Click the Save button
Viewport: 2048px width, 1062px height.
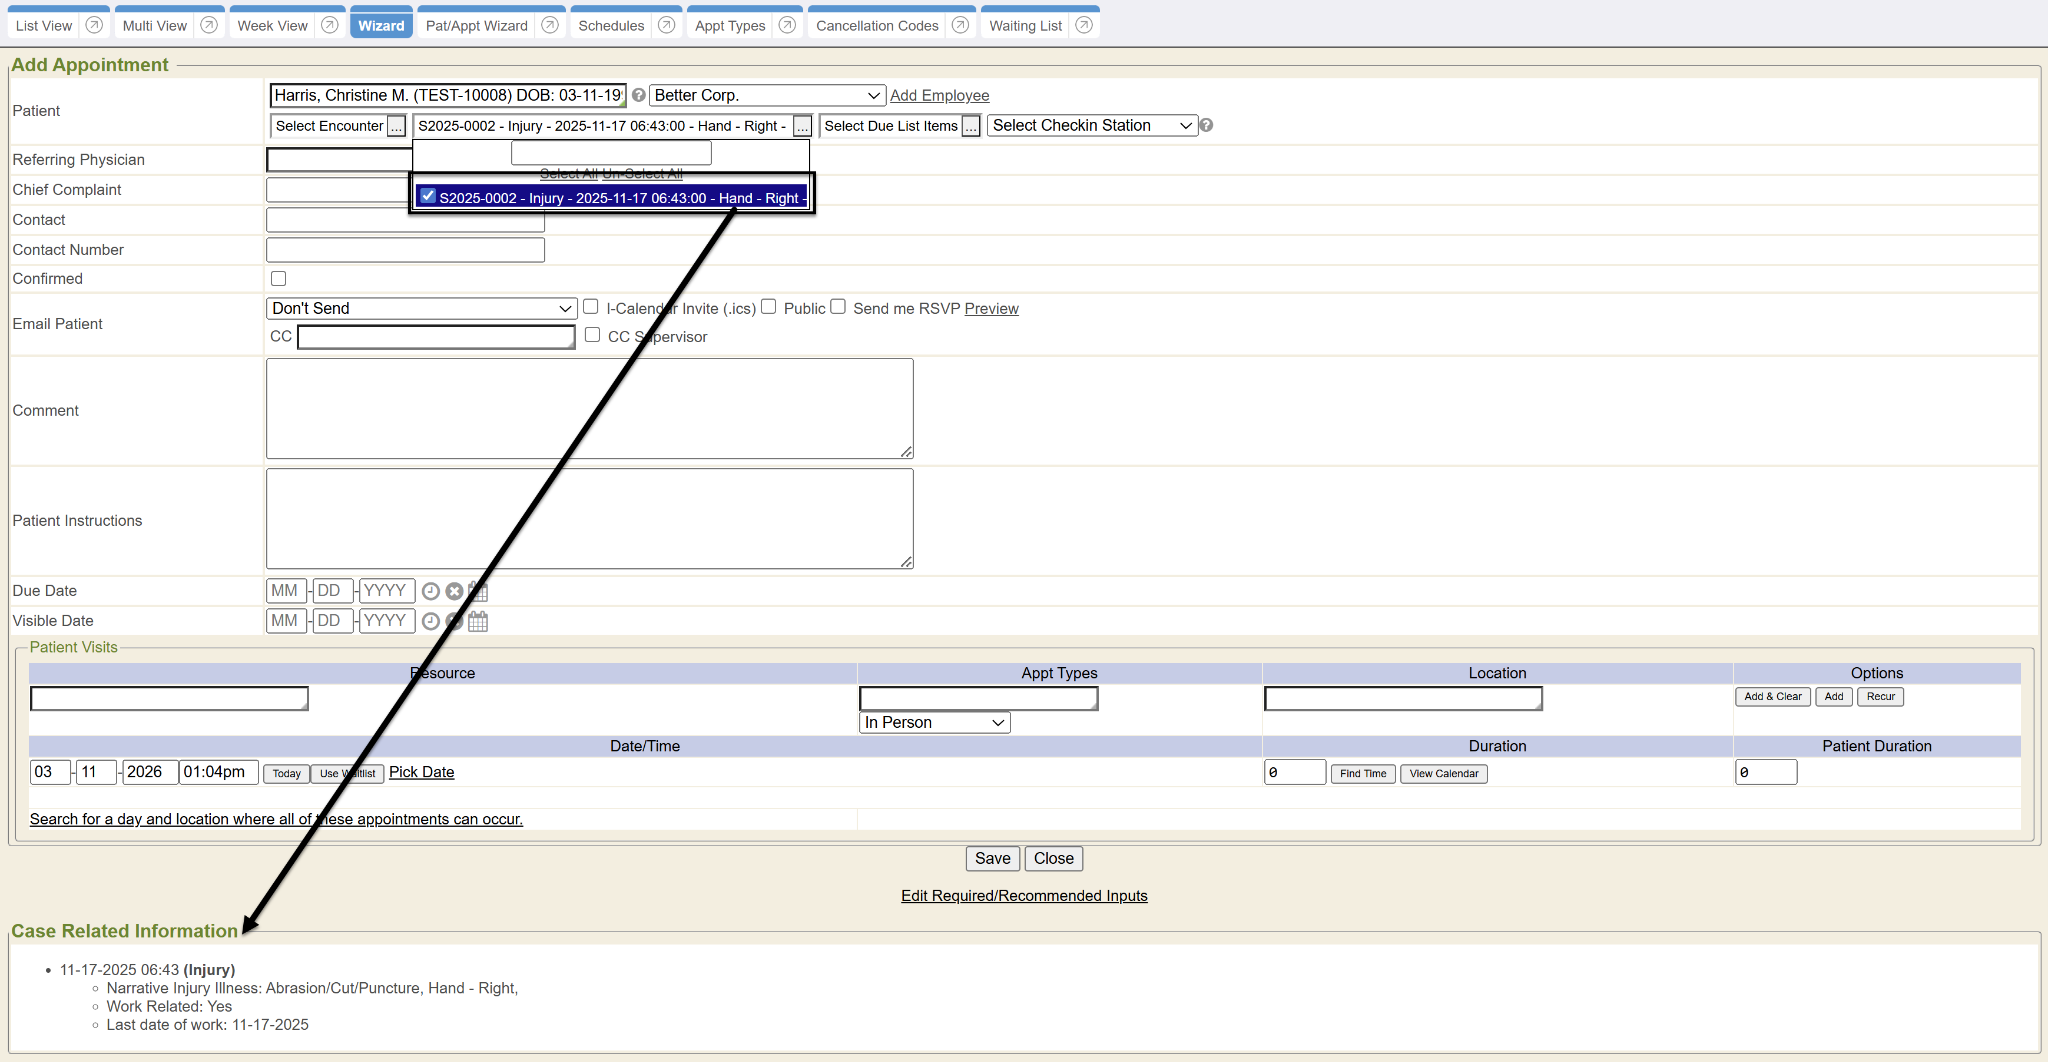(992, 859)
